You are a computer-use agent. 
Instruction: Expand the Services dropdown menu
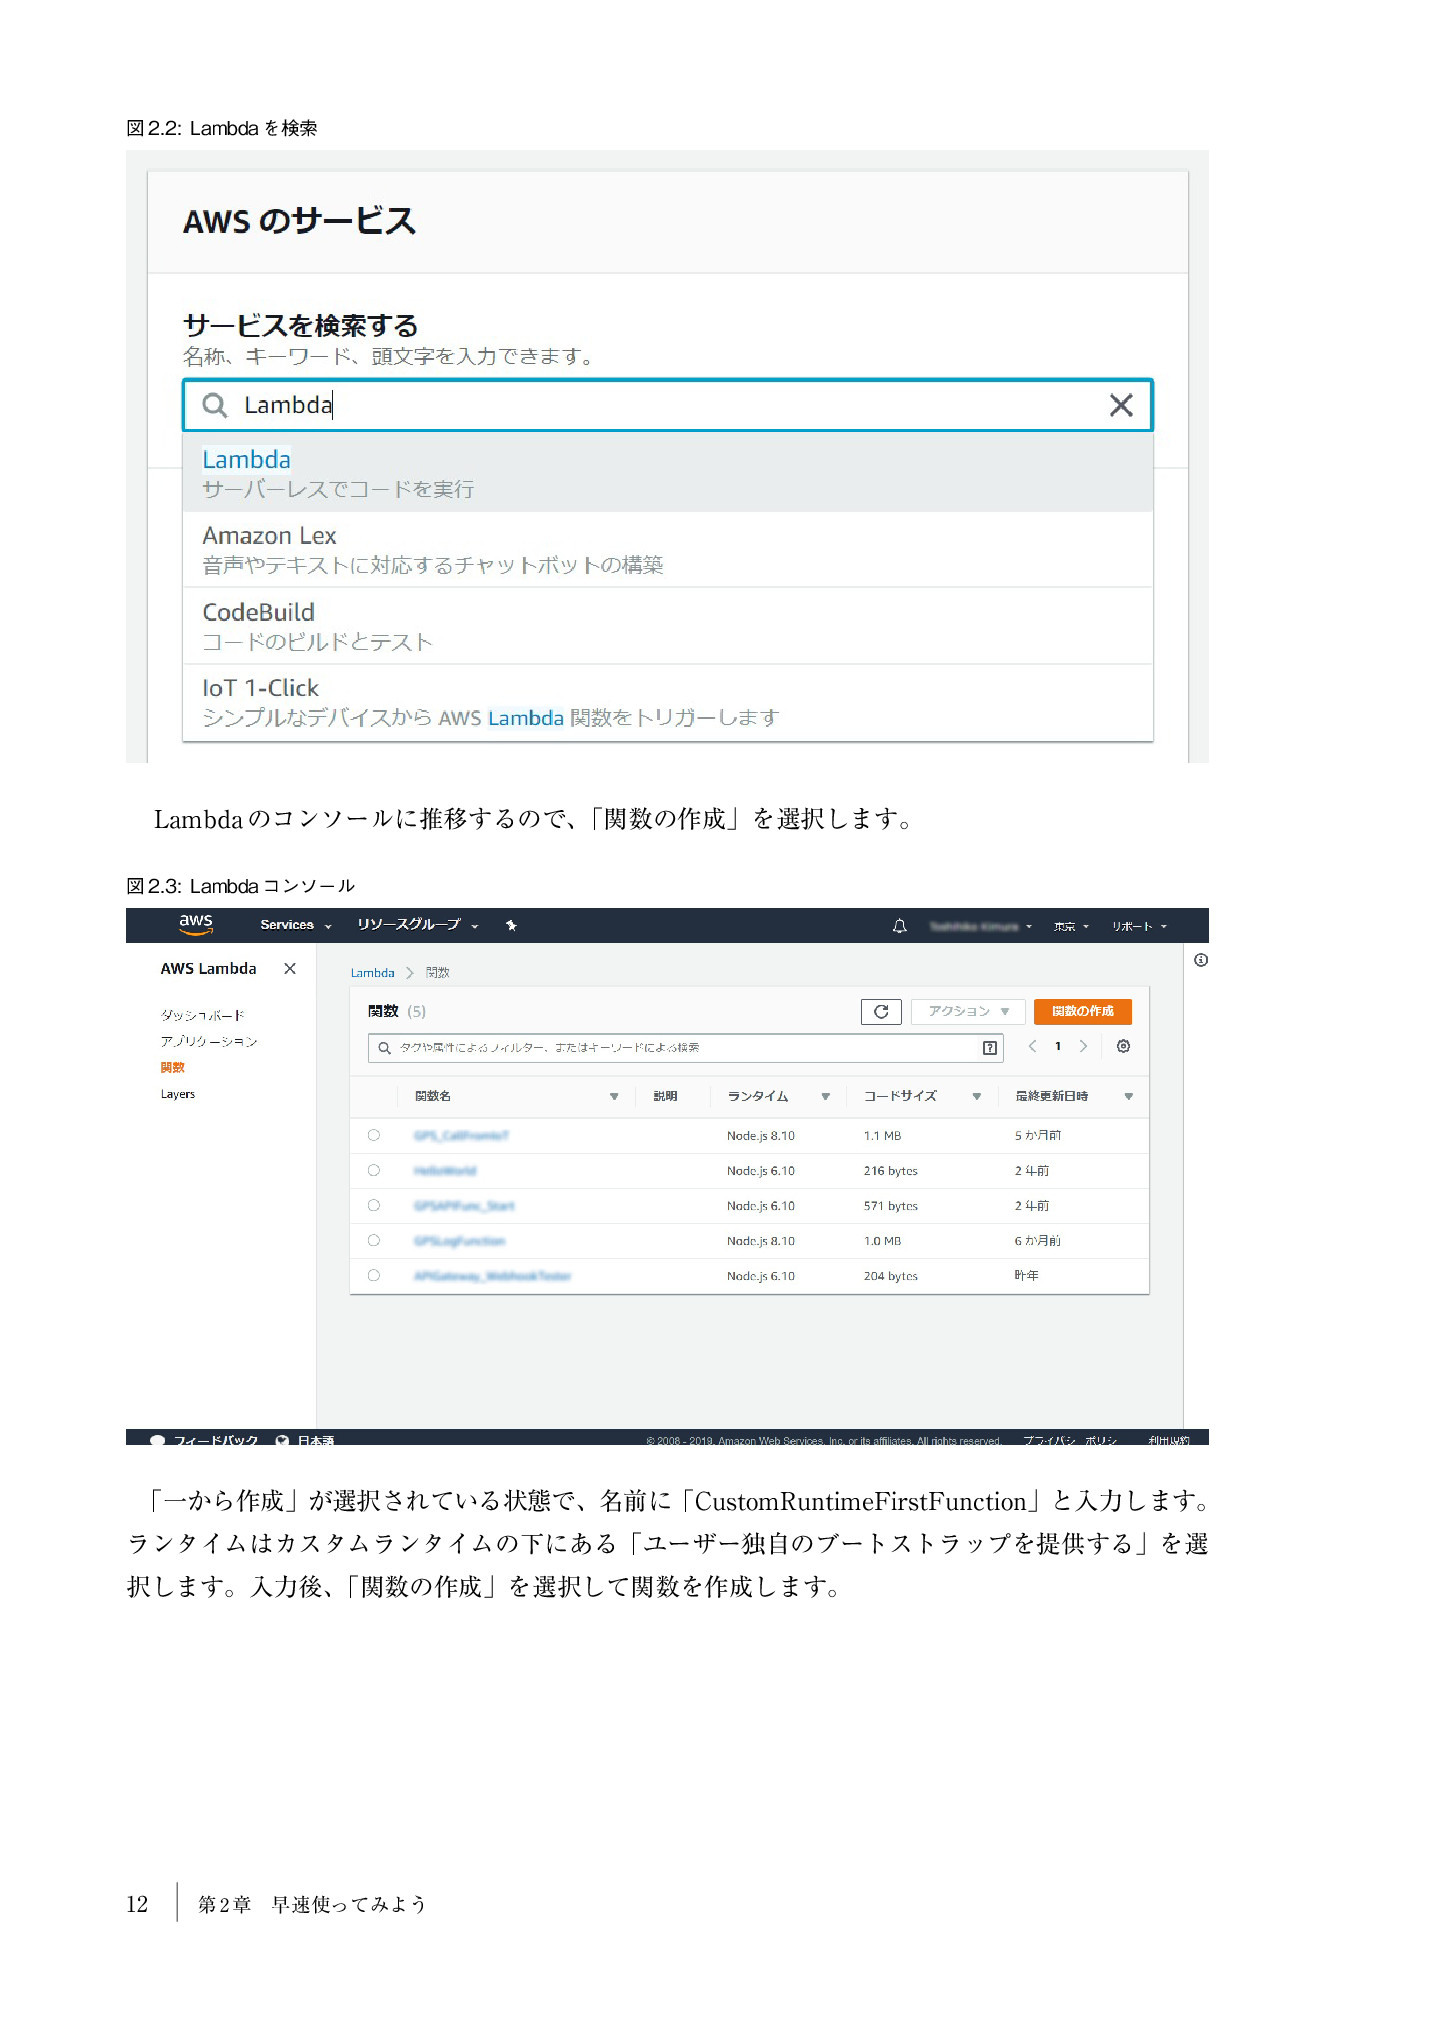click(295, 925)
